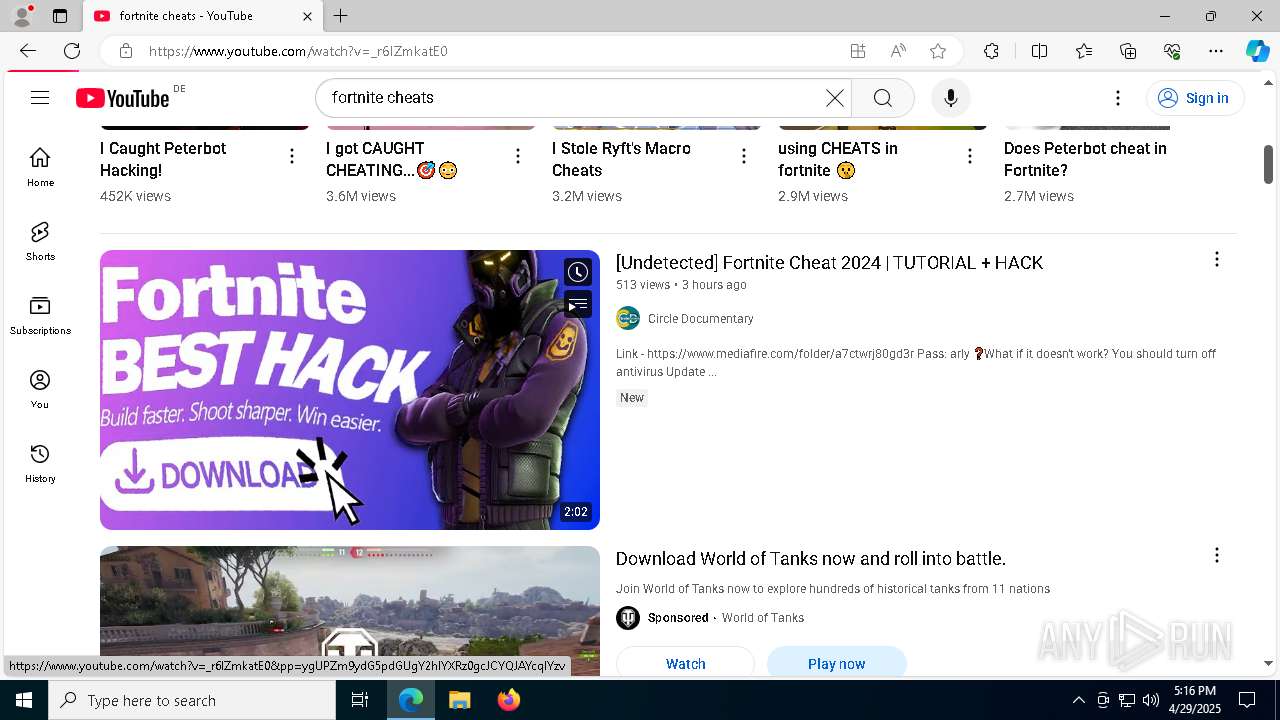Activate Read aloud in address bar

tap(898, 51)
